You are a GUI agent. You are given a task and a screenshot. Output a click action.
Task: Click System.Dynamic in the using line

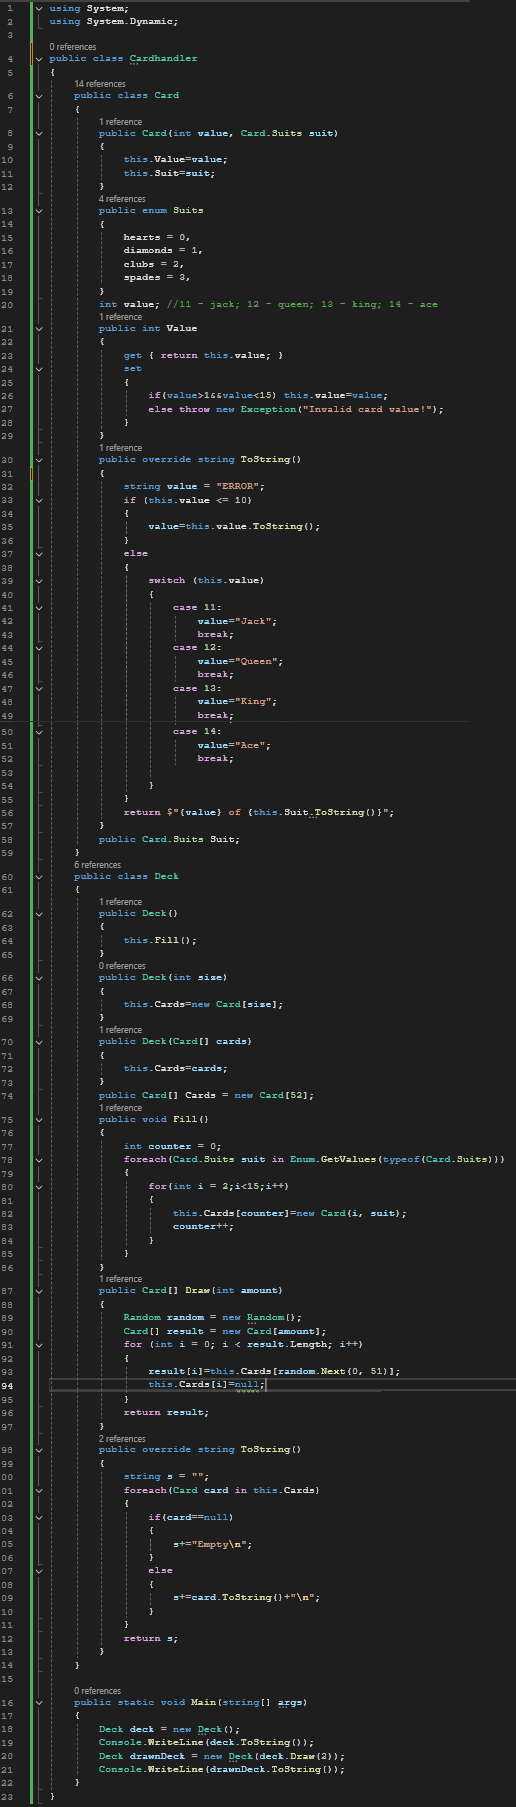(x=132, y=21)
